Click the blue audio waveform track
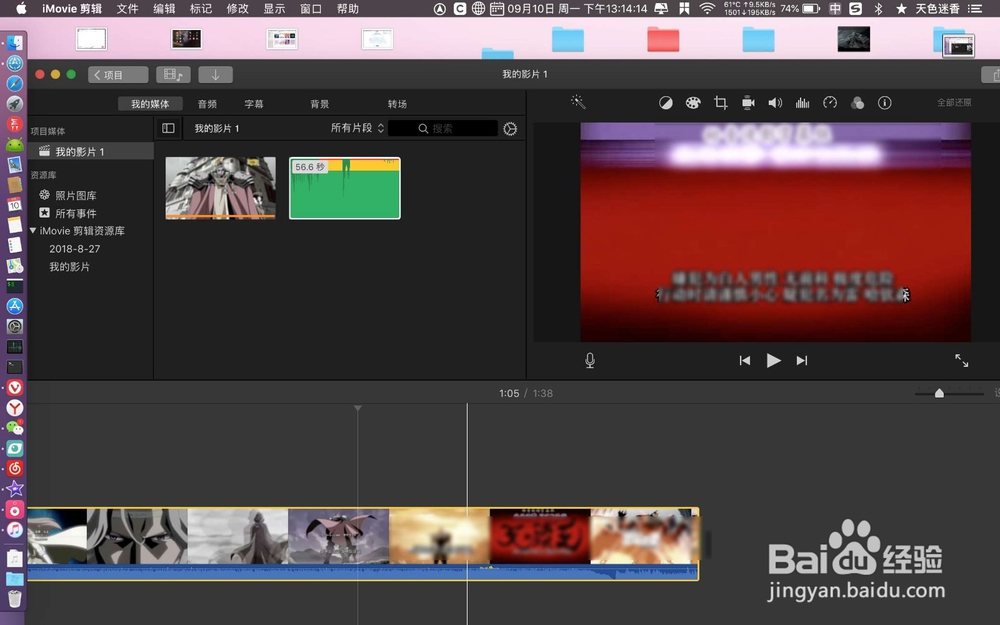 point(362,572)
